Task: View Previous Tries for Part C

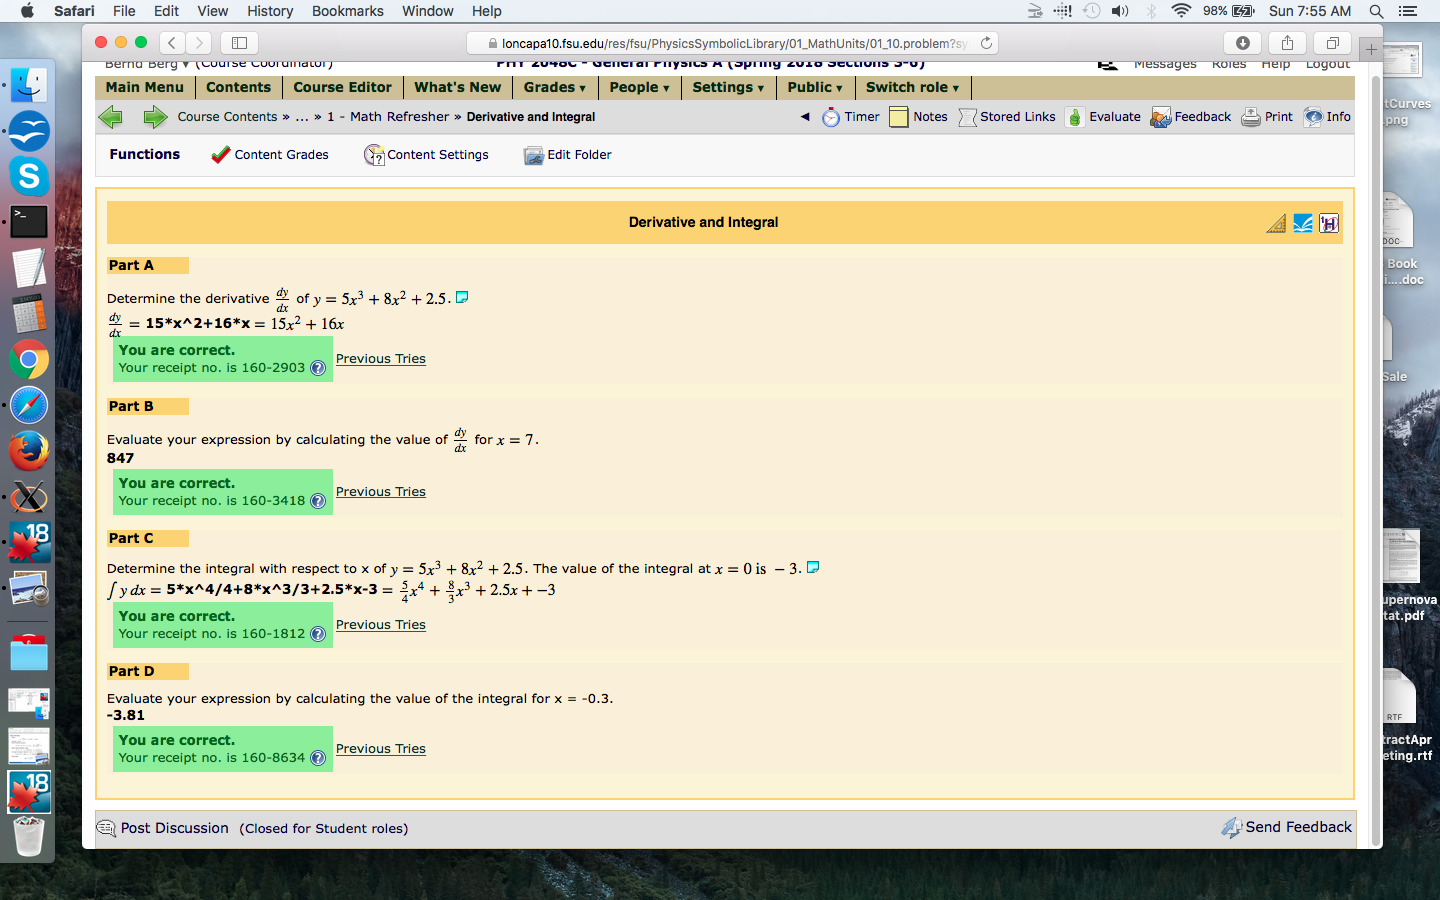Action: click(381, 625)
